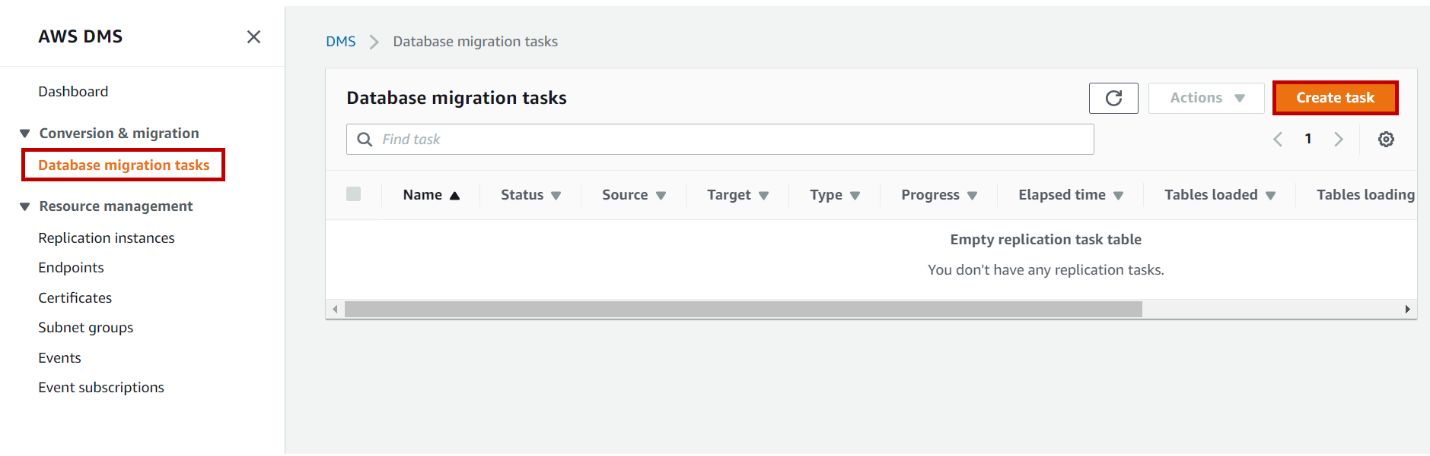The image size is (1430, 456).
Task: Click the Create task button
Action: tap(1335, 98)
